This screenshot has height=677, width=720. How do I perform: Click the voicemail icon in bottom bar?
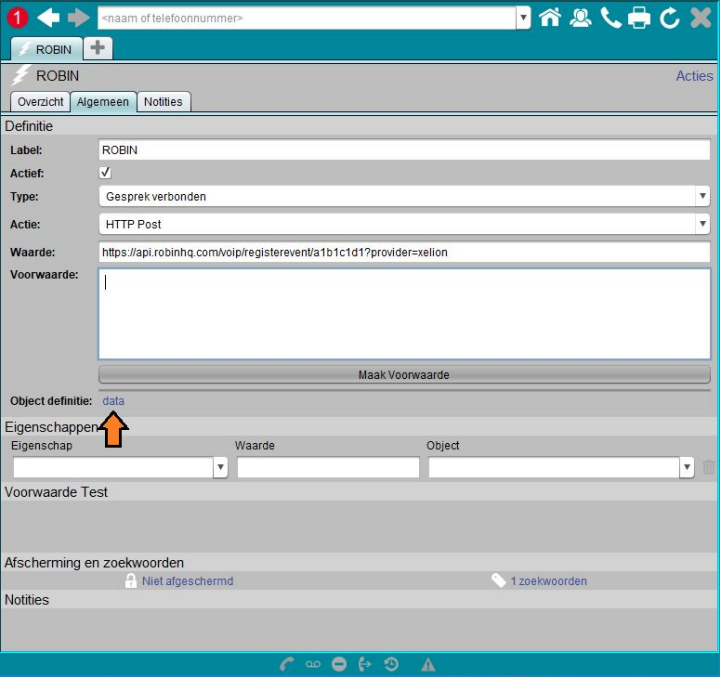(x=313, y=664)
